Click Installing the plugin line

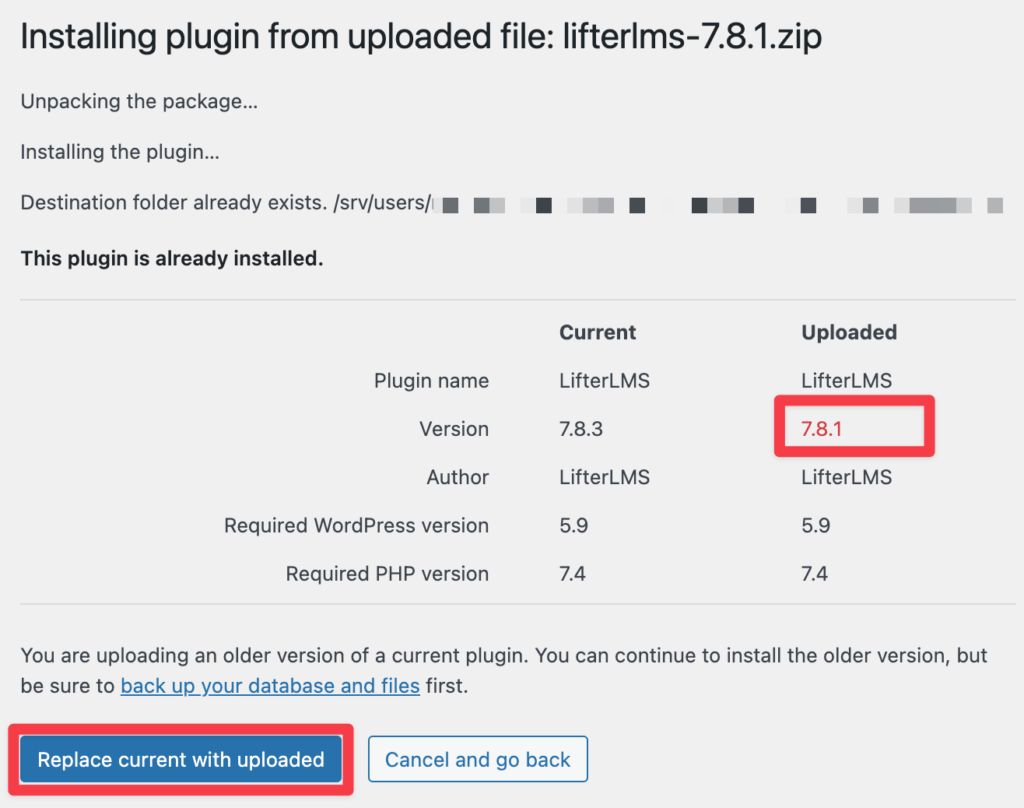[120, 152]
